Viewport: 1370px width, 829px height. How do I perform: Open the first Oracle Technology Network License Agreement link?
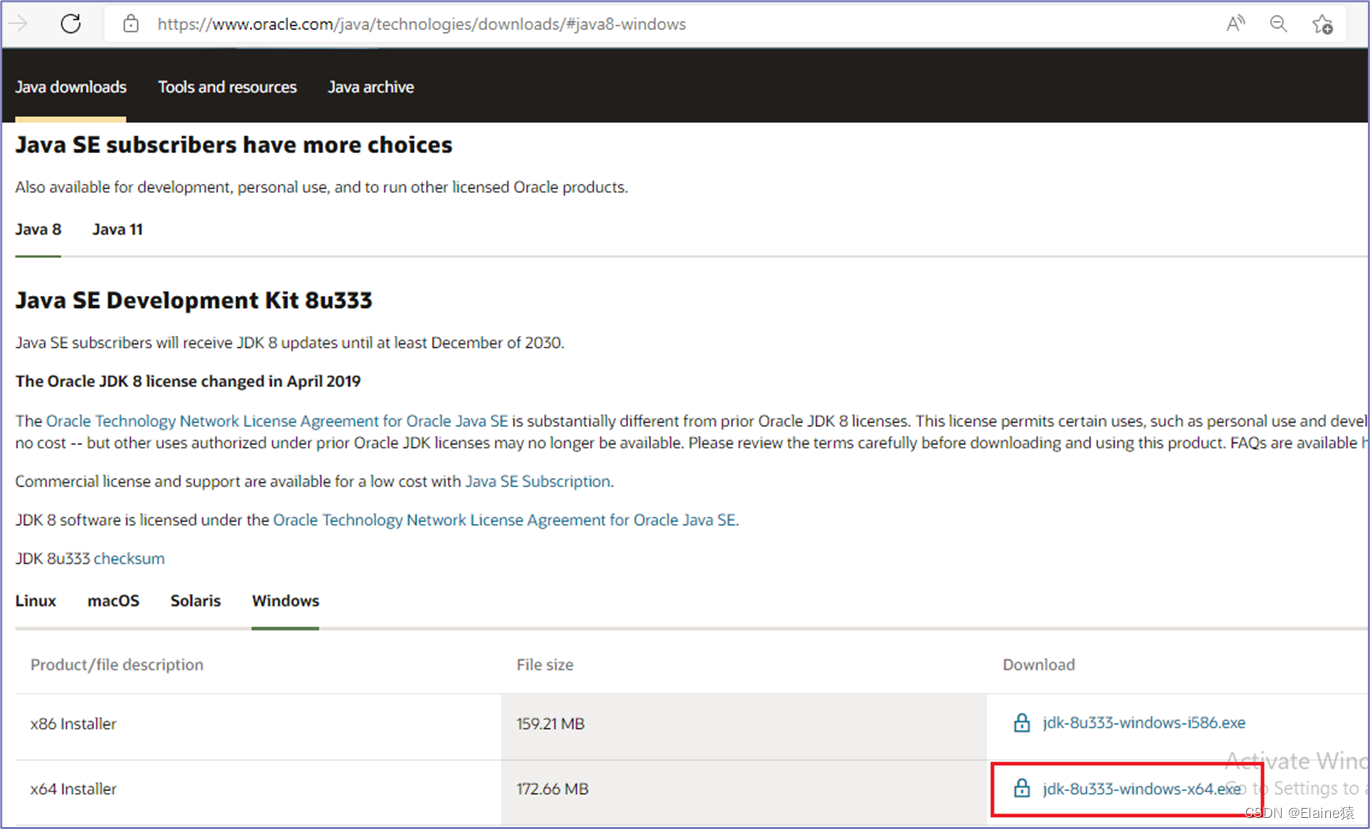click(x=277, y=421)
